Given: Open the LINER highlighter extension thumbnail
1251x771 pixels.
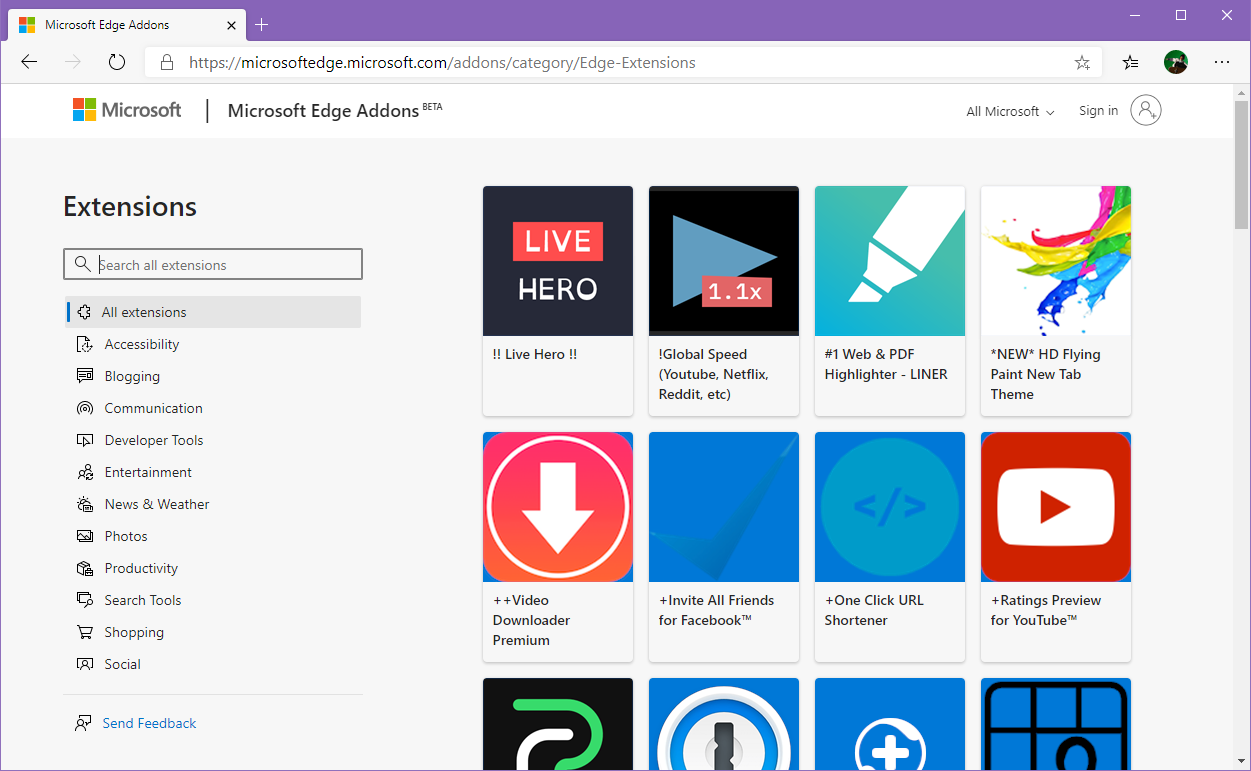Looking at the screenshot, I should coord(890,261).
